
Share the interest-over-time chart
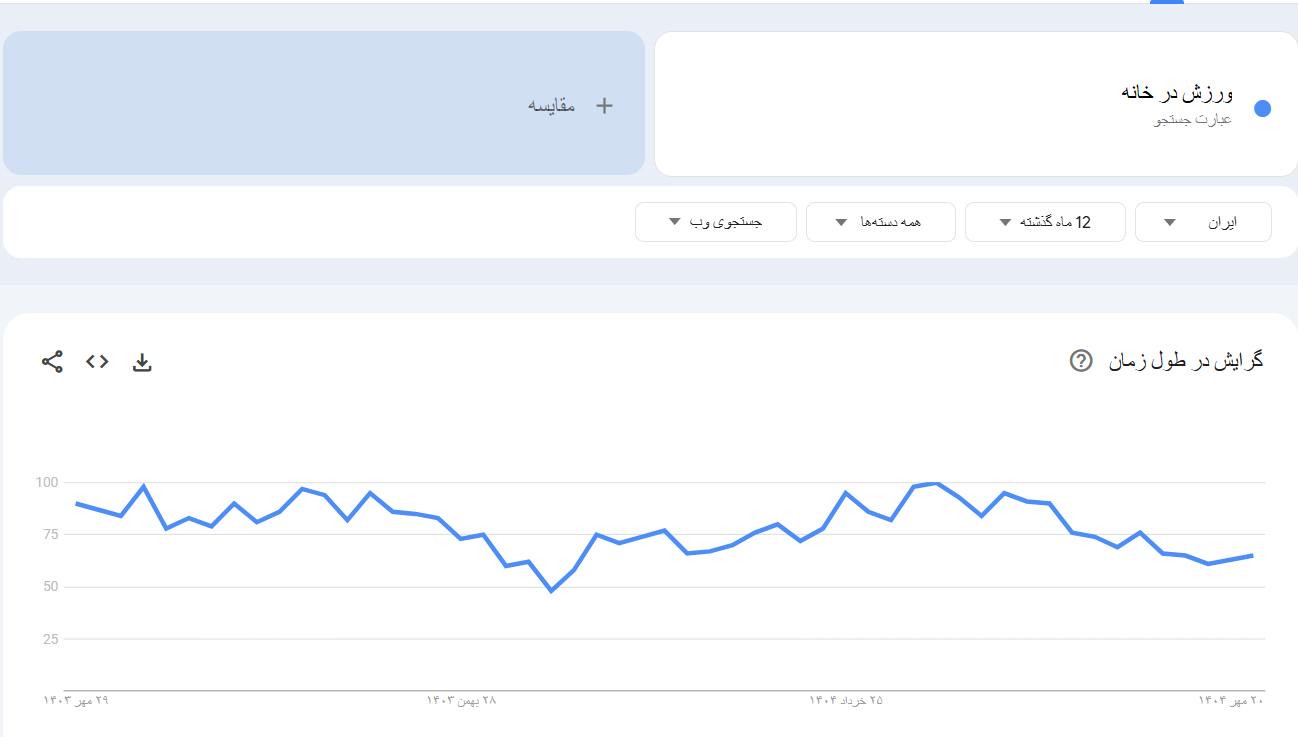[52, 362]
